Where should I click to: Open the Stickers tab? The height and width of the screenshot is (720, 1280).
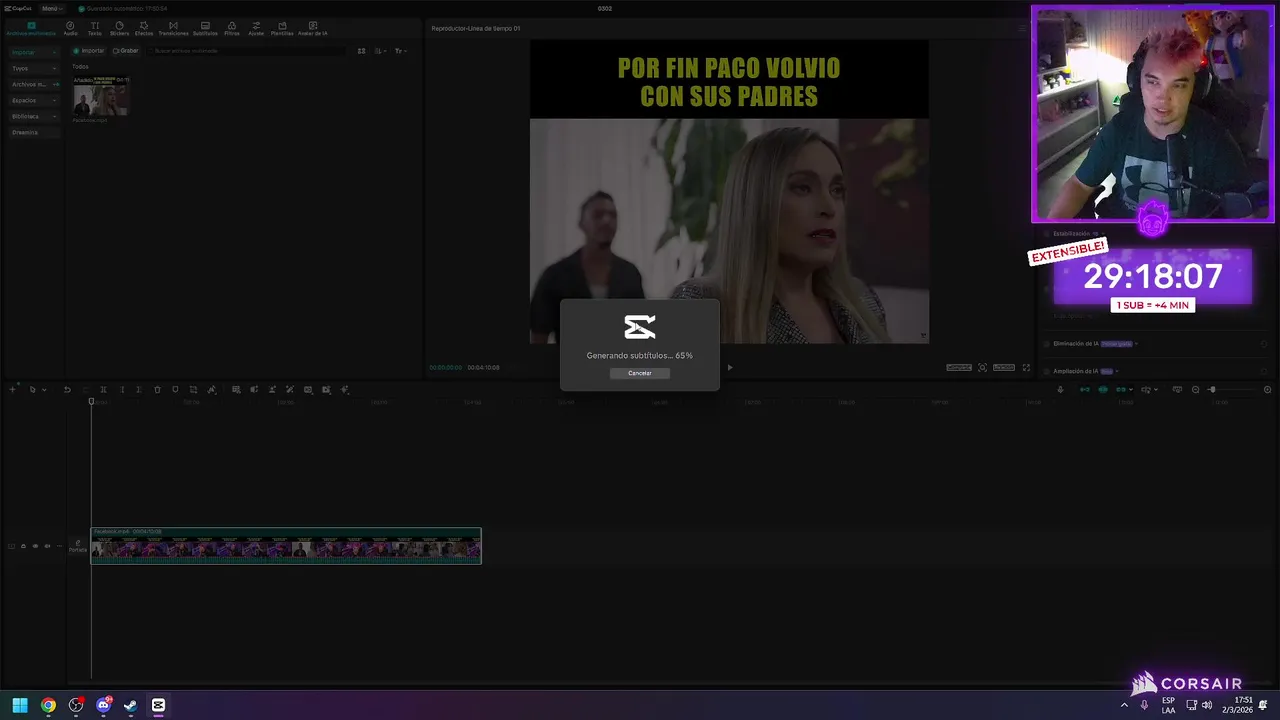coord(119,28)
